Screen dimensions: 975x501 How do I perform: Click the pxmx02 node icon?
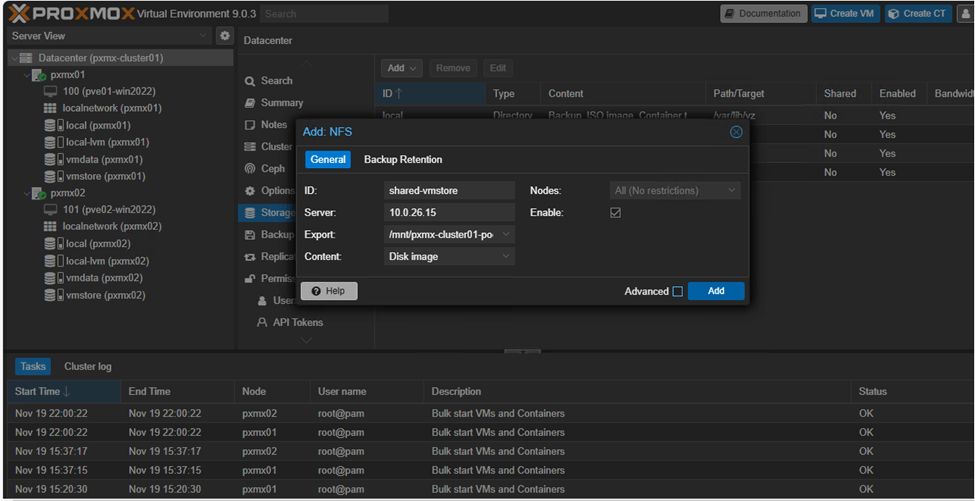click(x=38, y=193)
